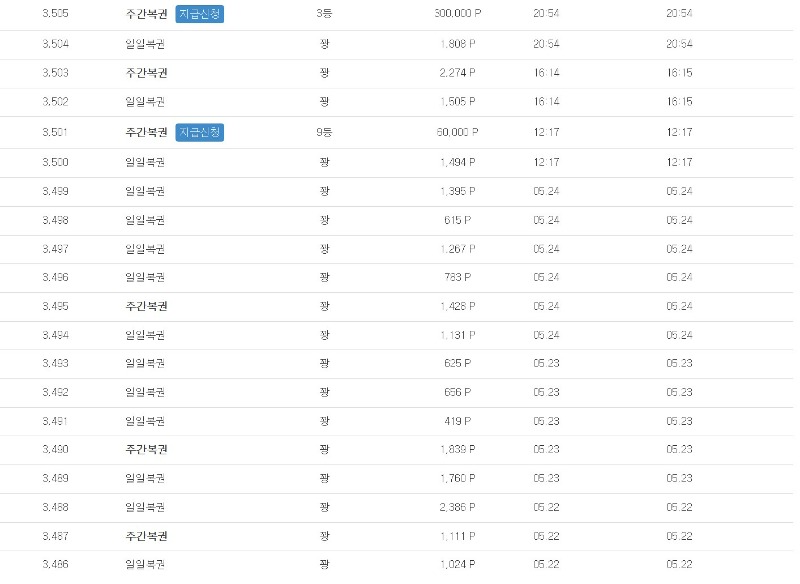800x584 pixels.
Task: Click the 1,111 P amount cell
Action: pyautogui.click(x=458, y=536)
